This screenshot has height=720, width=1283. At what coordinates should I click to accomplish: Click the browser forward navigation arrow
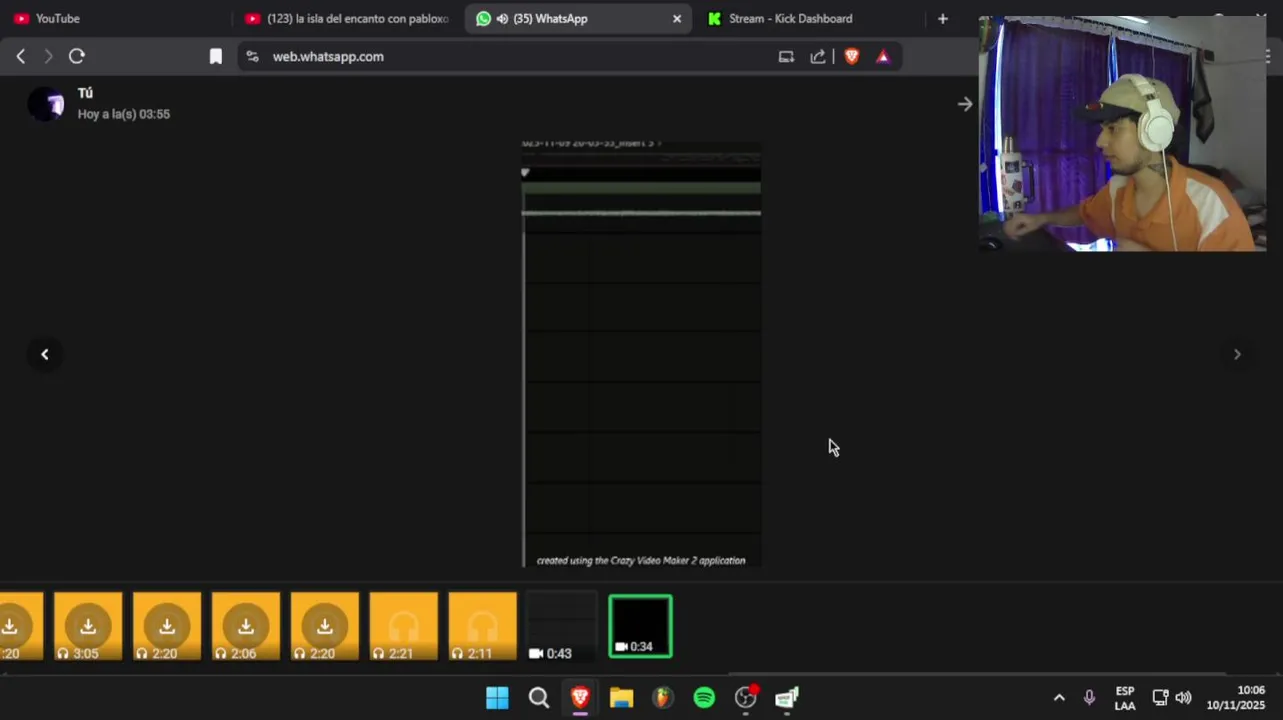coord(48,57)
